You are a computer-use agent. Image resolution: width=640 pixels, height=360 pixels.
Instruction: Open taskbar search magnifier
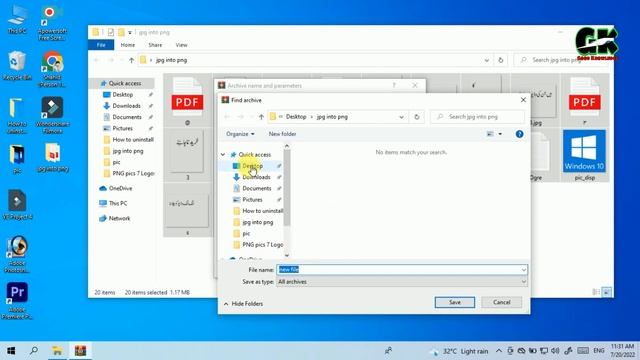pos(34,351)
